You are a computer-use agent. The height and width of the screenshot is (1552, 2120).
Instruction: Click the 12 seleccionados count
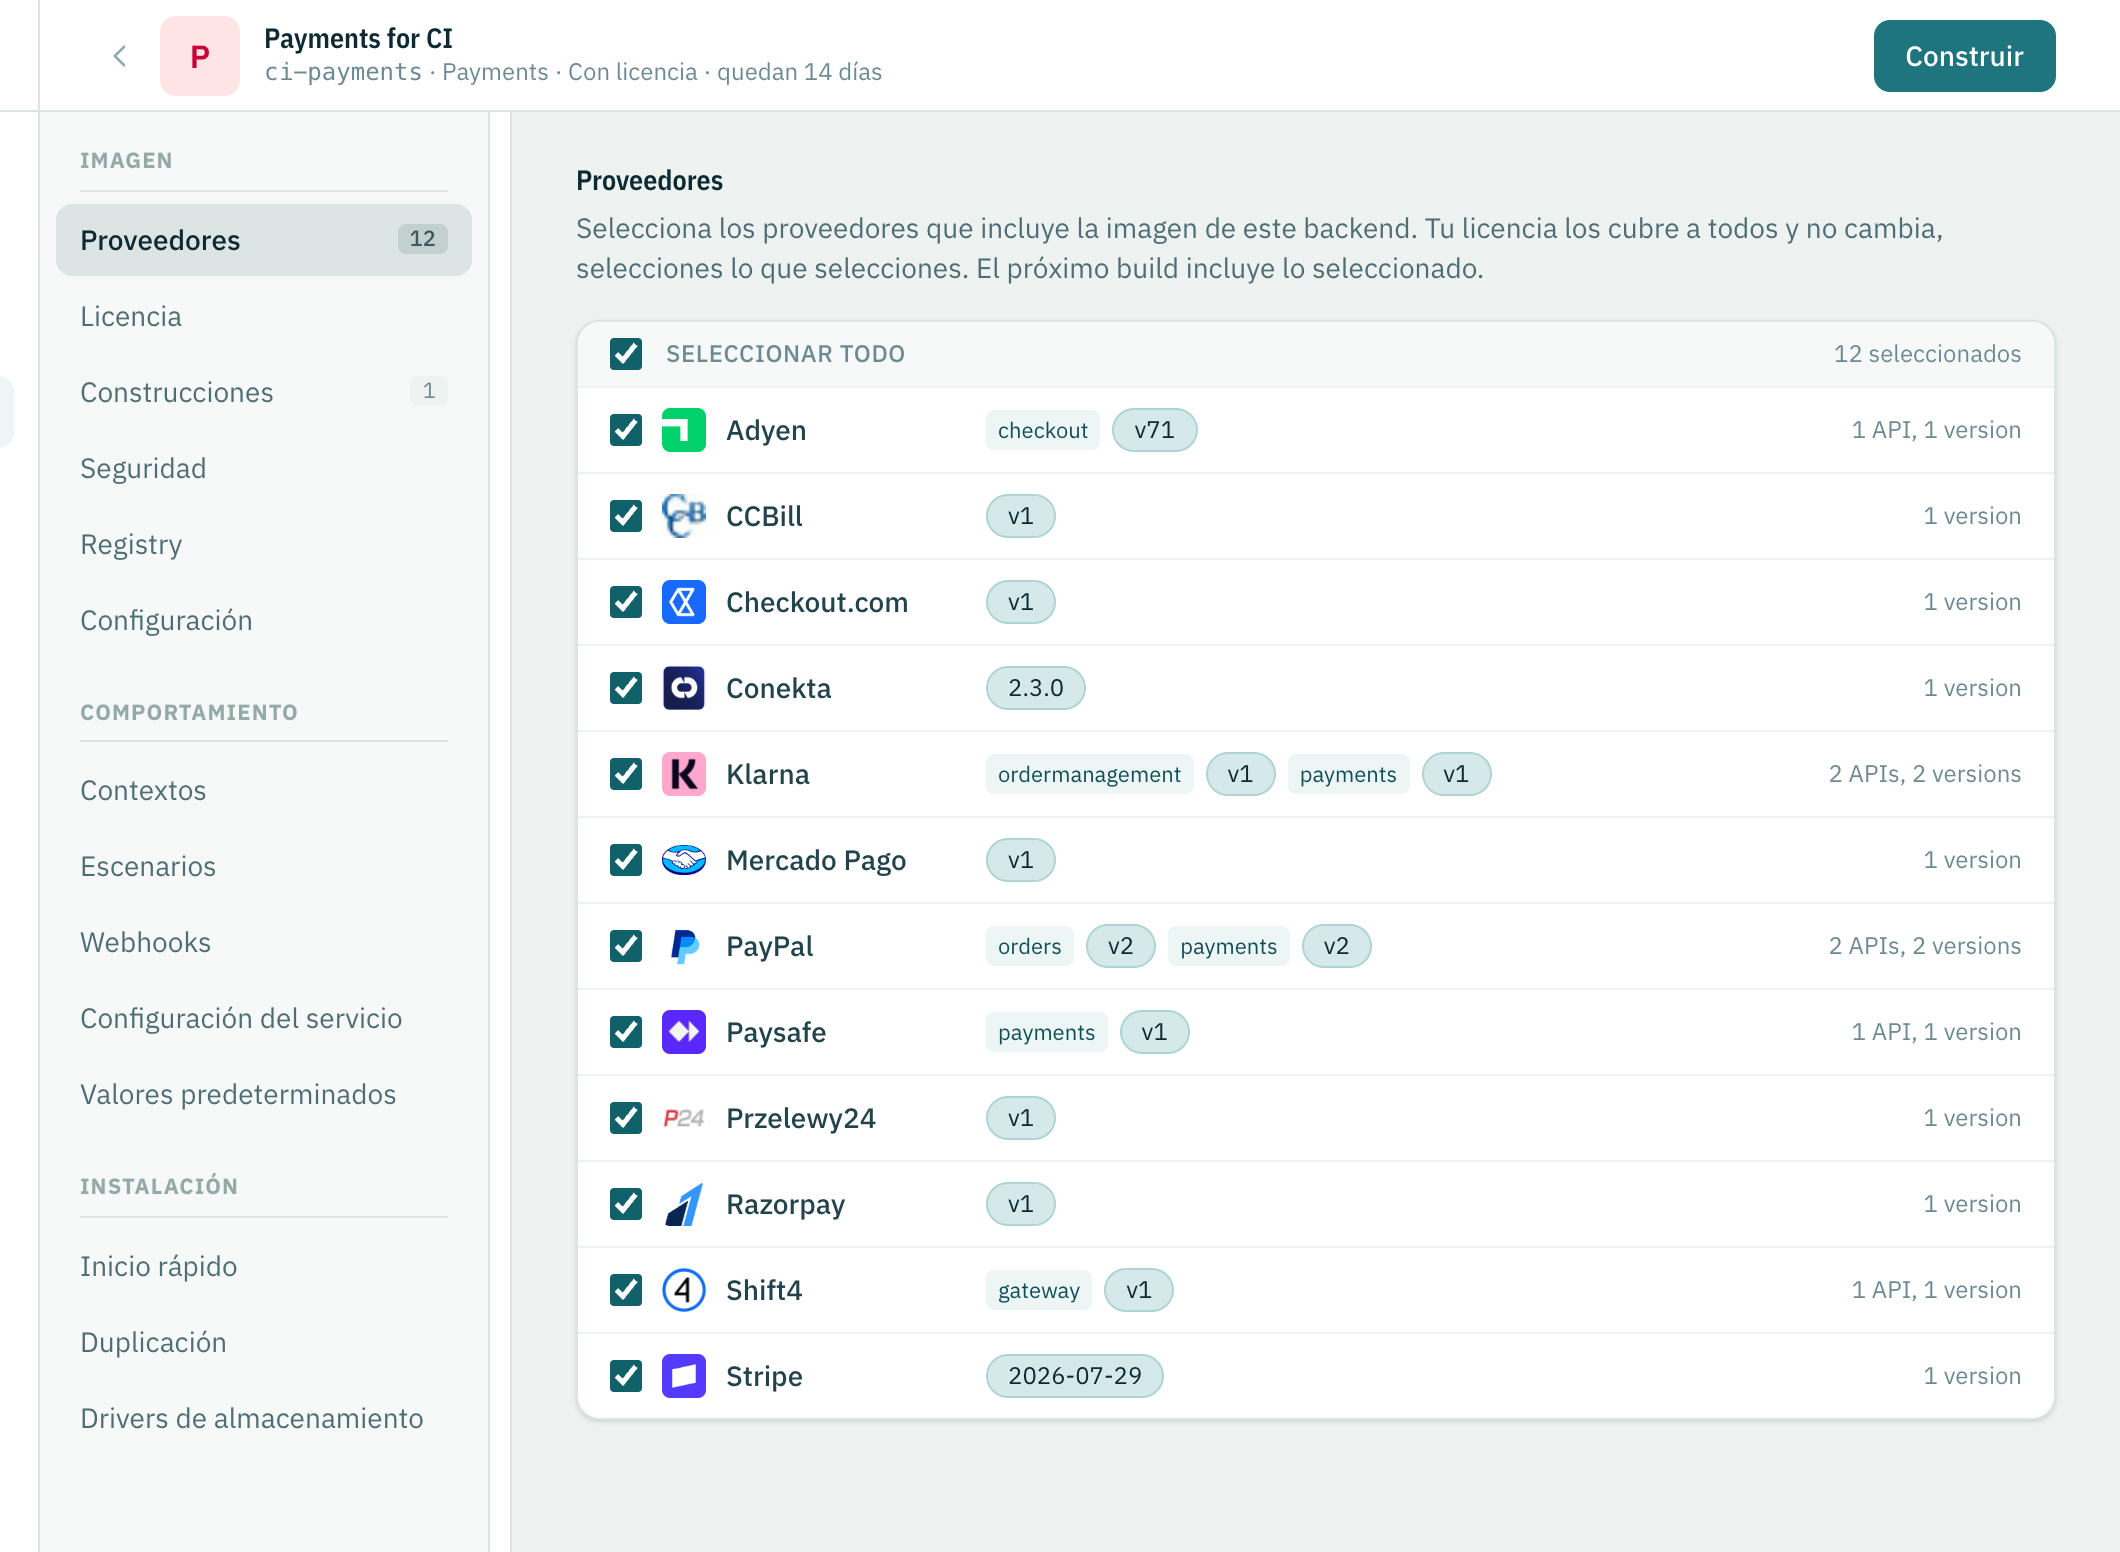pos(1927,354)
